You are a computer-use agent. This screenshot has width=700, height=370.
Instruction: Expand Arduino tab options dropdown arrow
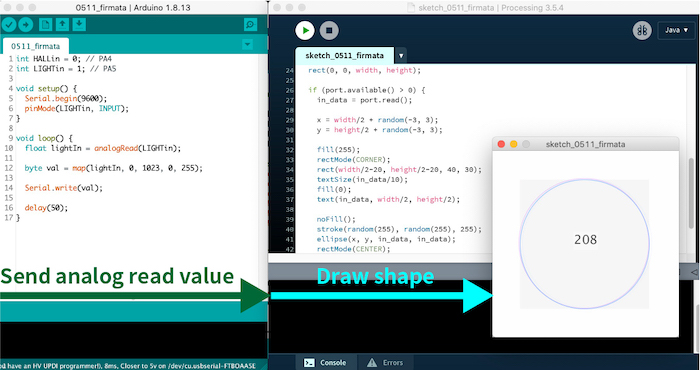[247, 44]
